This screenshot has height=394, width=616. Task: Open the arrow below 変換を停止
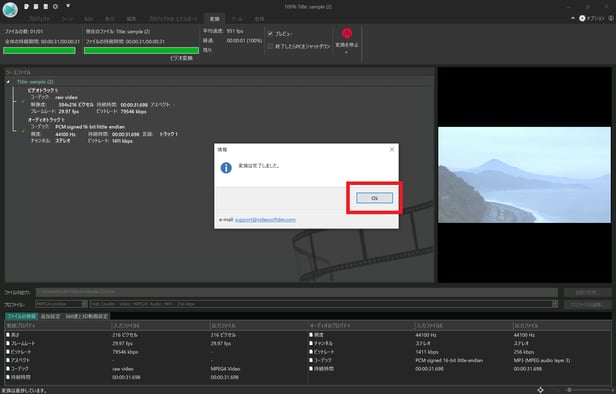pyautogui.click(x=346, y=52)
